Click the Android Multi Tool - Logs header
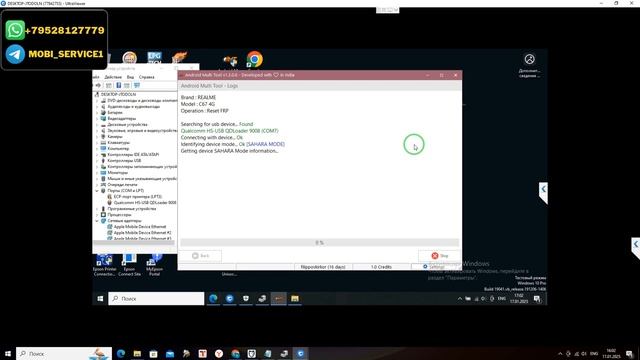Viewport: 640px width, 360px height. click(x=209, y=86)
